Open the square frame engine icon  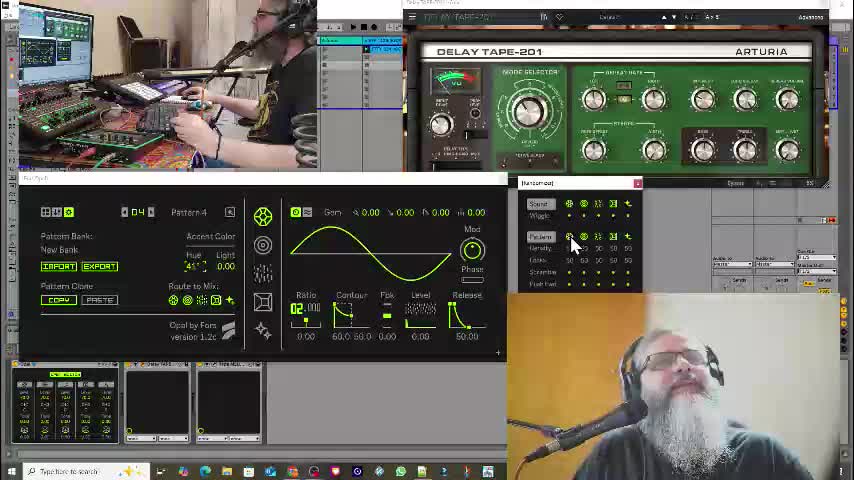[x=263, y=302]
